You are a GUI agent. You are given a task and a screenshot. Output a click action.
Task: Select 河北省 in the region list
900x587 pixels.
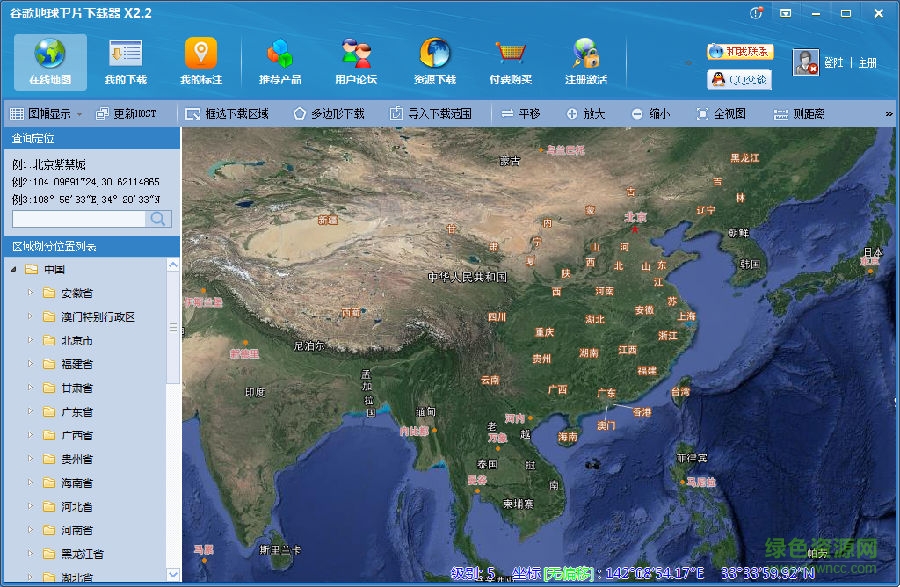pos(77,507)
